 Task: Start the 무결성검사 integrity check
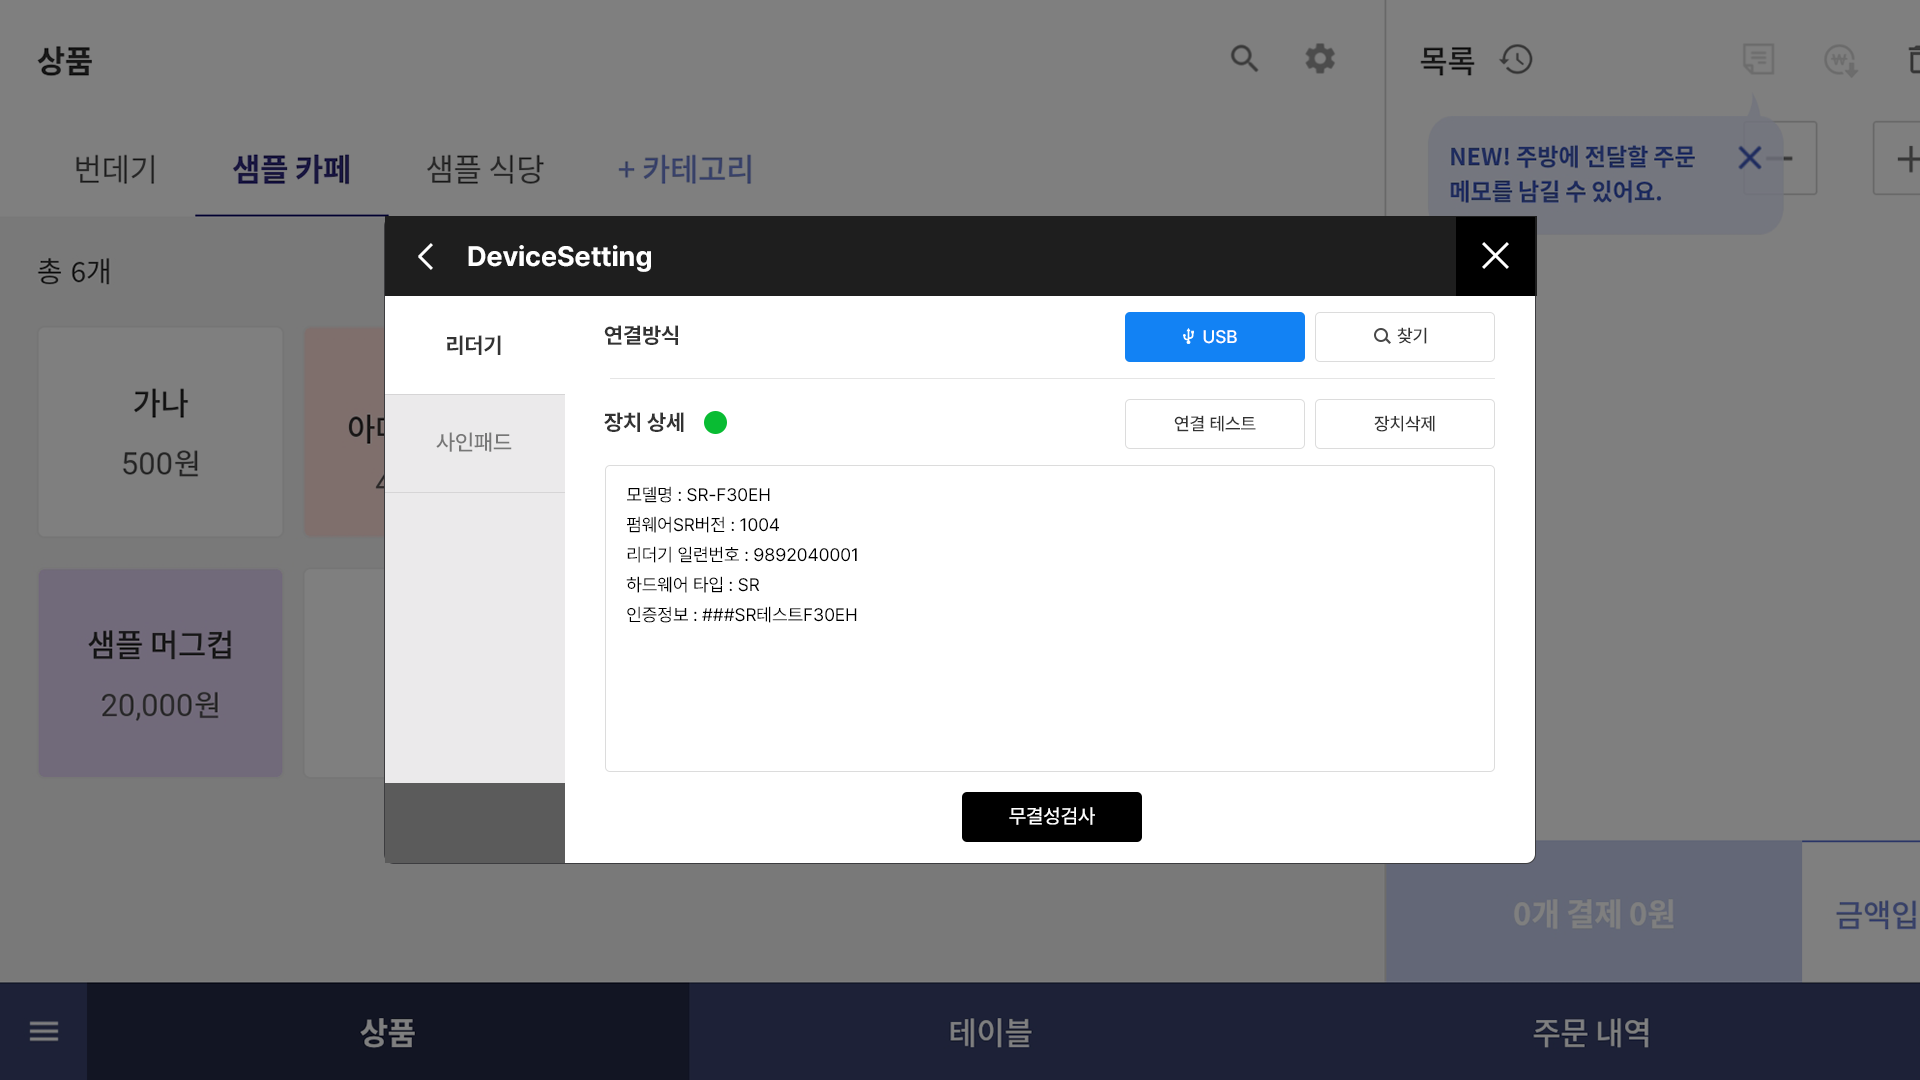click(1051, 817)
